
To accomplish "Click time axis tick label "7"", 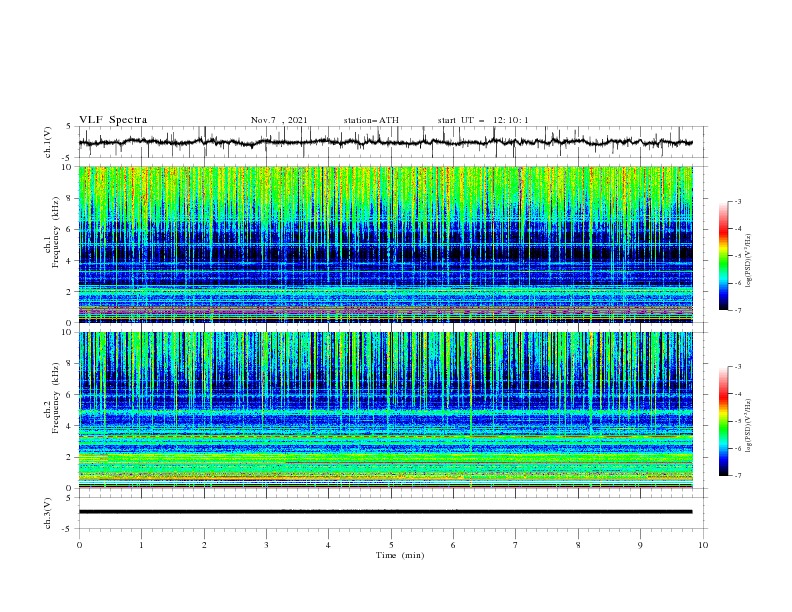I will point(516,545).
